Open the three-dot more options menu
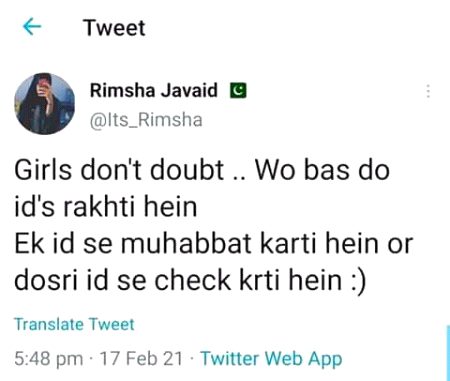450x381 pixels. pyautogui.click(x=428, y=91)
